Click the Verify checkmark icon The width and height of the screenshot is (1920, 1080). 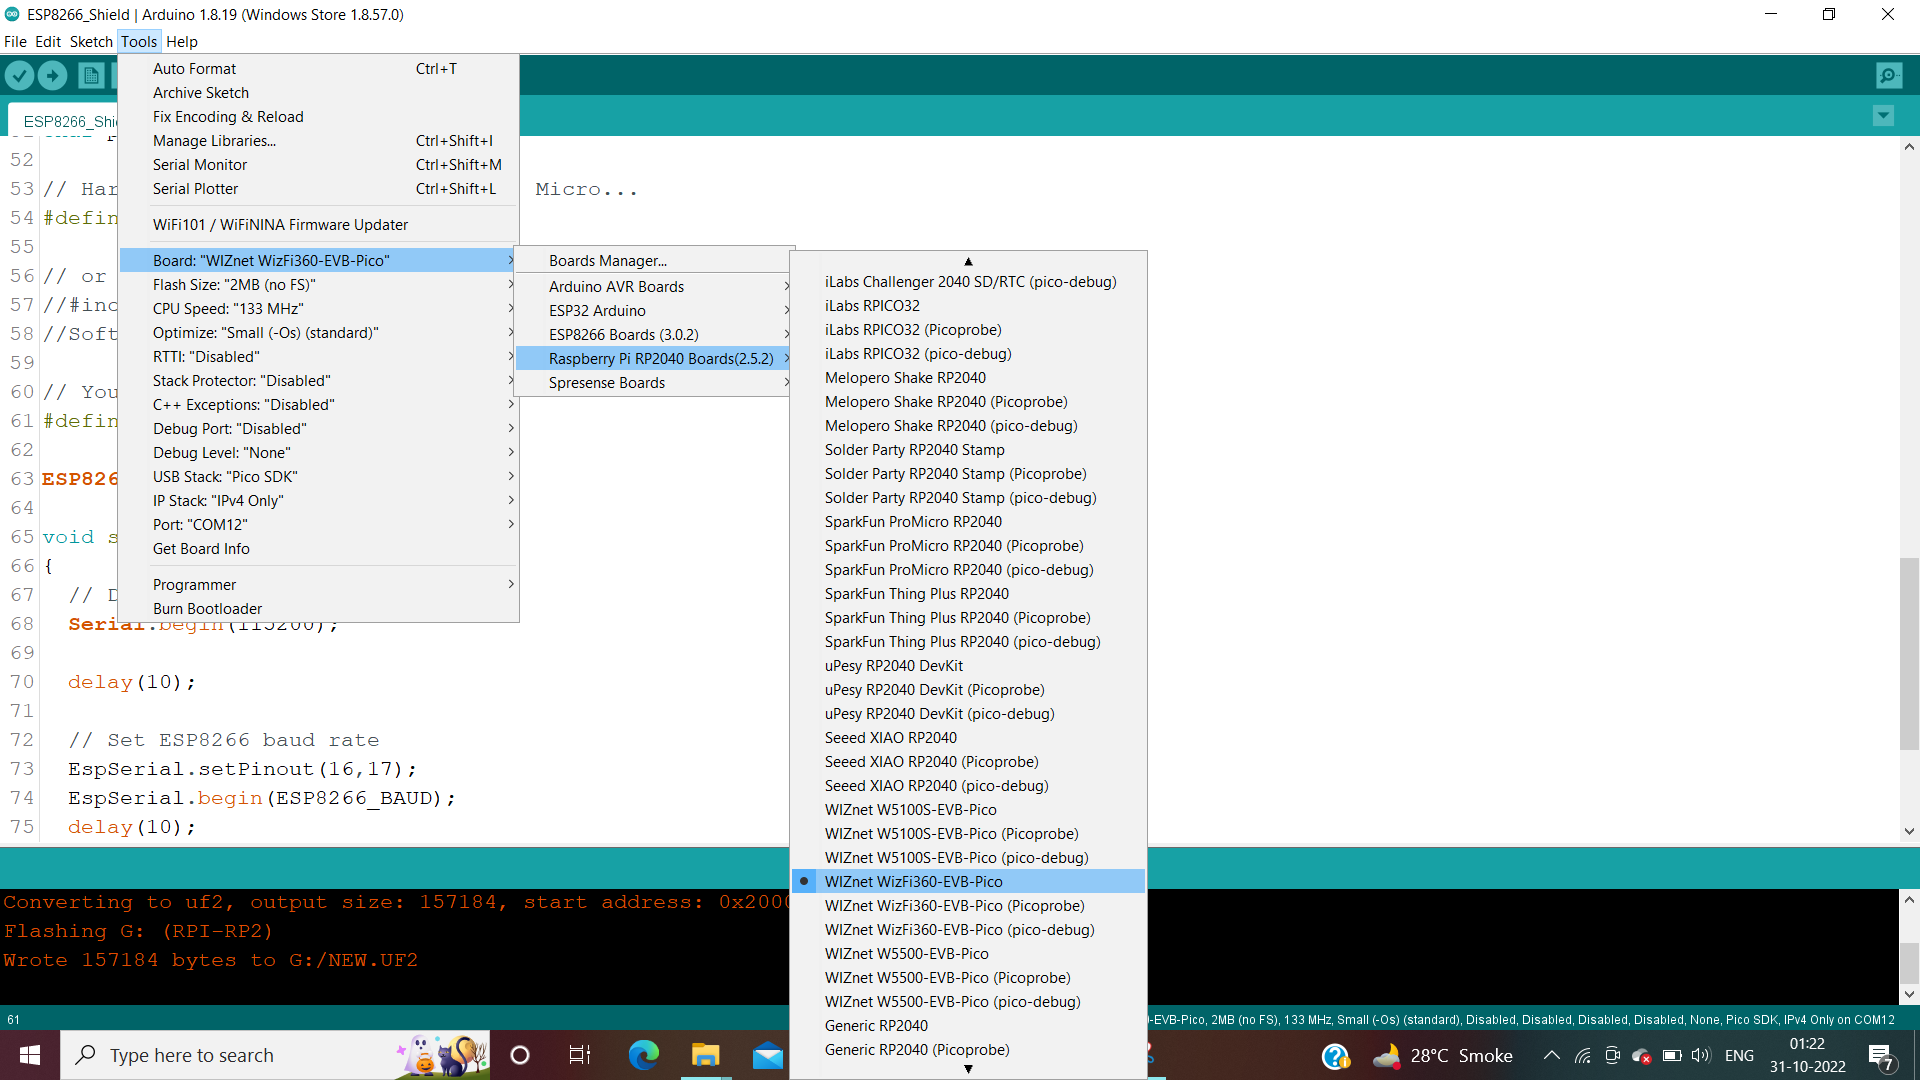20,75
